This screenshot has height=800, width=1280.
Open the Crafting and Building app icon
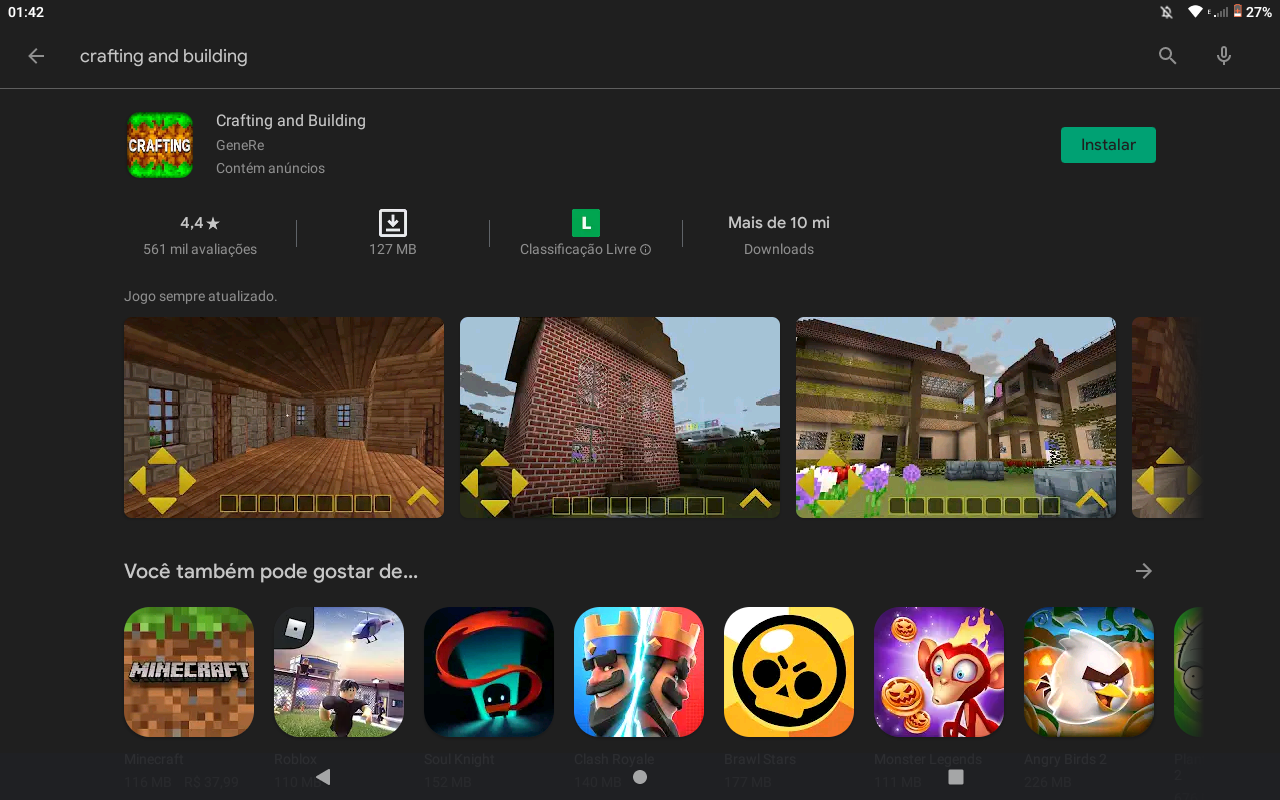[x=160, y=145]
